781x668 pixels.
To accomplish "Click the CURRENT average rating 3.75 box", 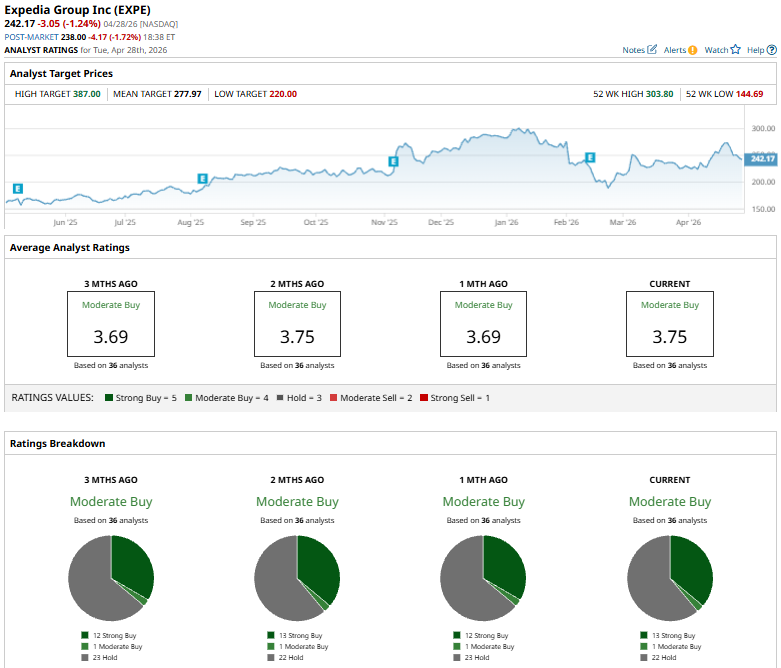I will coord(670,324).
